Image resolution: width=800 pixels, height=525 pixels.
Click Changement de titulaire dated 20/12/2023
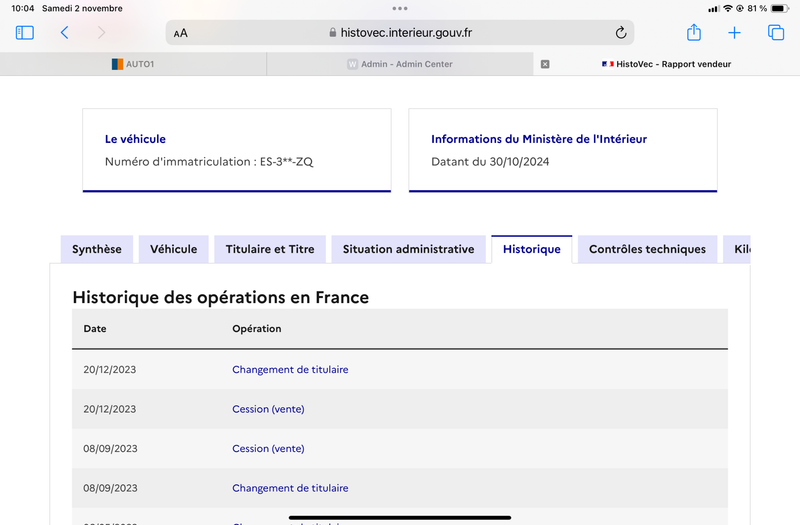click(x=290, y=369)
